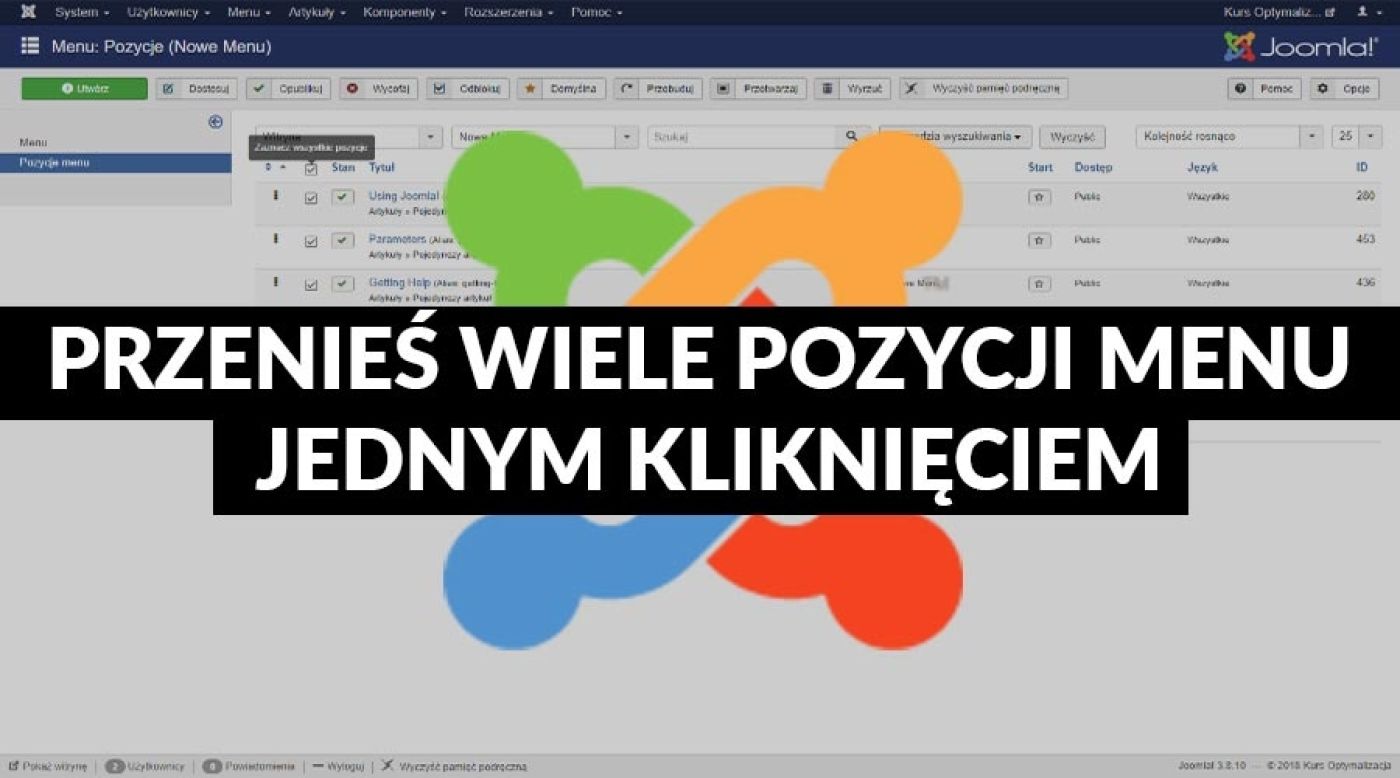Click the Szukaj search input field

click(742, 137)
